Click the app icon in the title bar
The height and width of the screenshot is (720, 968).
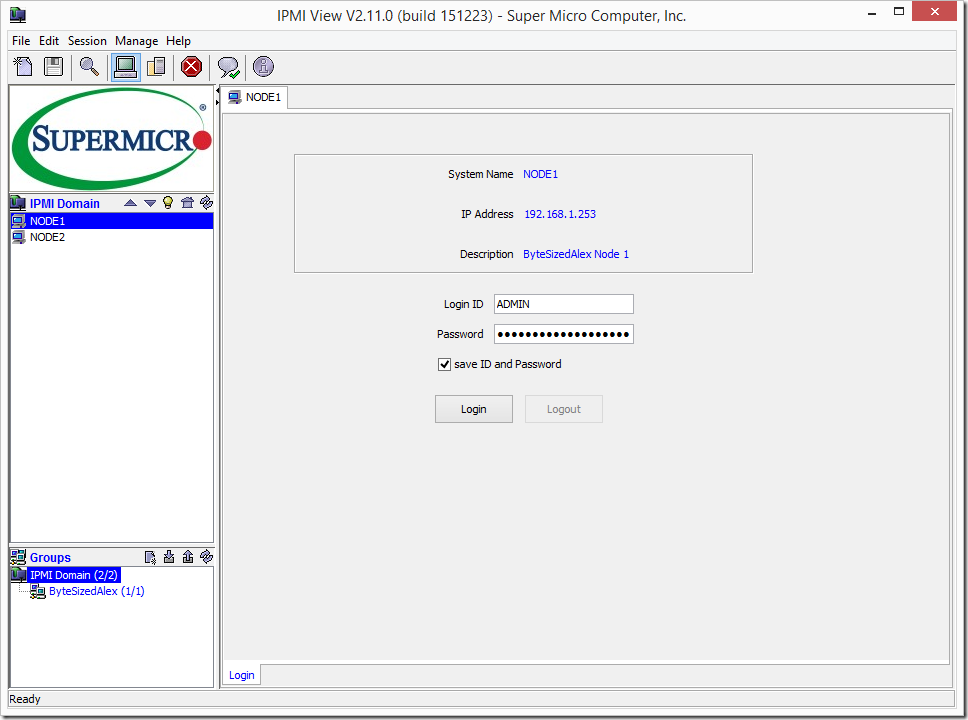coord(18,15)
